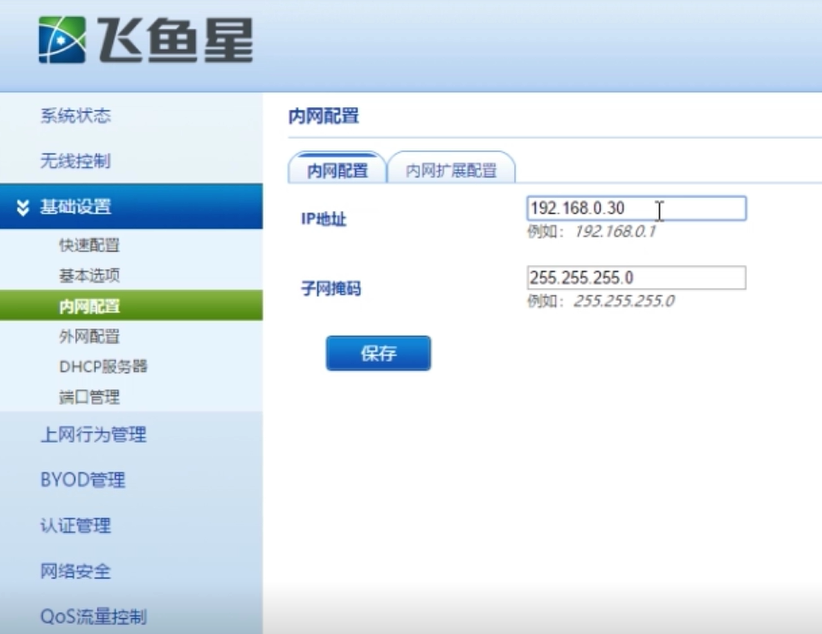Click the 飞鱼星 logo icon
This screenshot has height=634, width=822.
pyautogui.click(x=62, y=37)
